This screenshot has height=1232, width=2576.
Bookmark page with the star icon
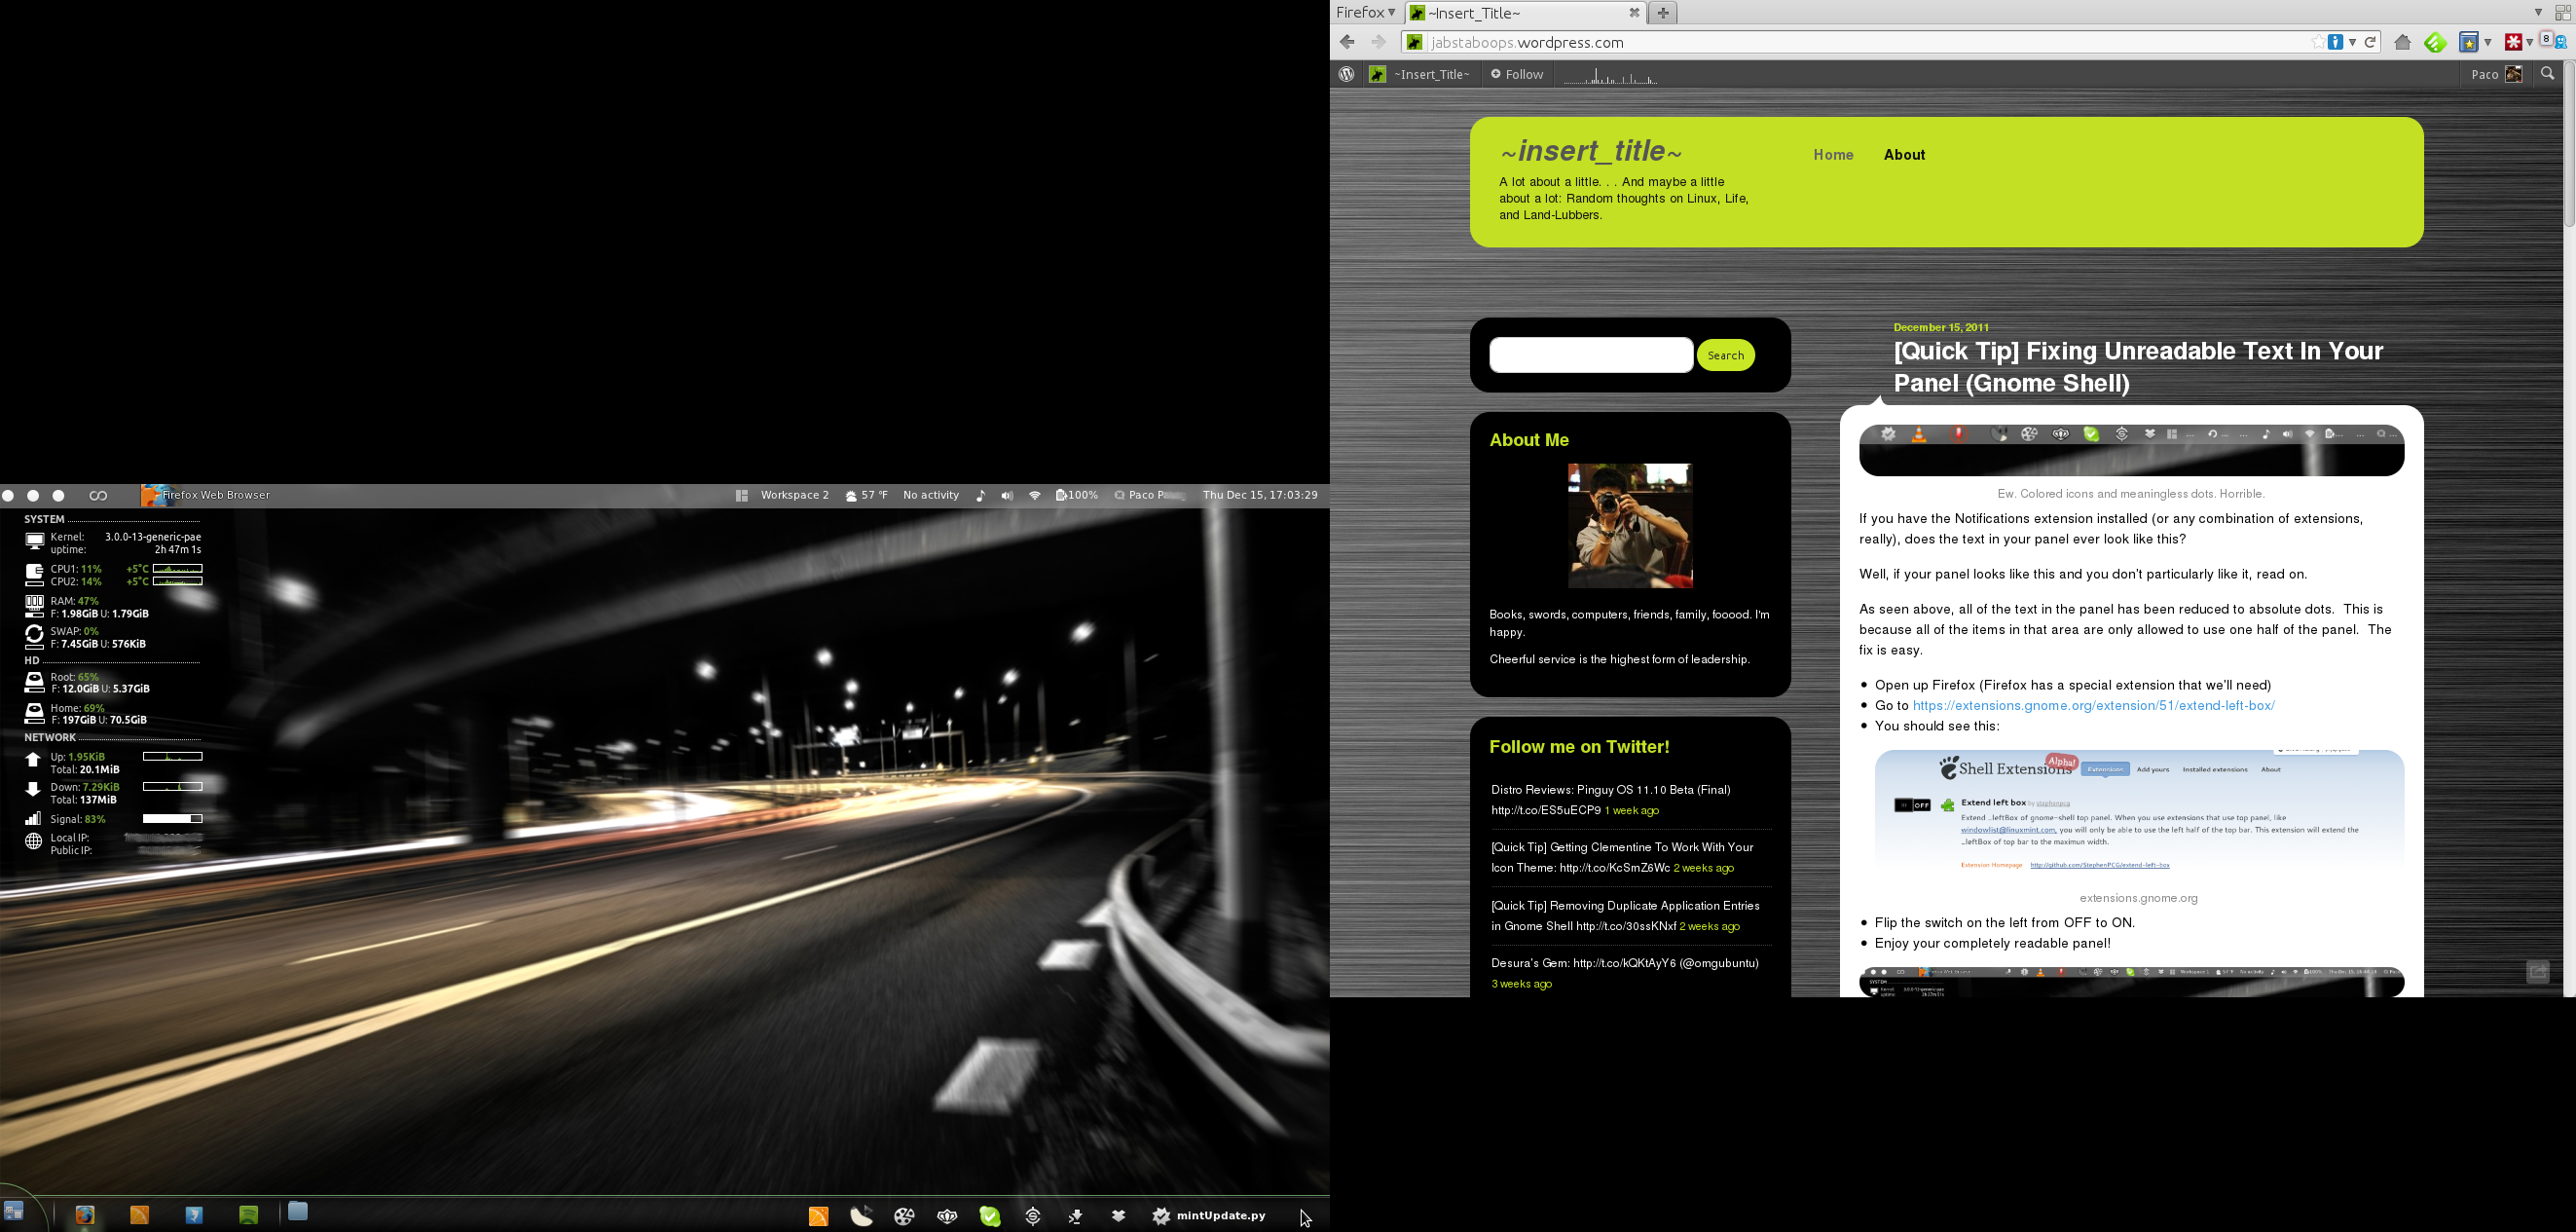pos(2317,42)
